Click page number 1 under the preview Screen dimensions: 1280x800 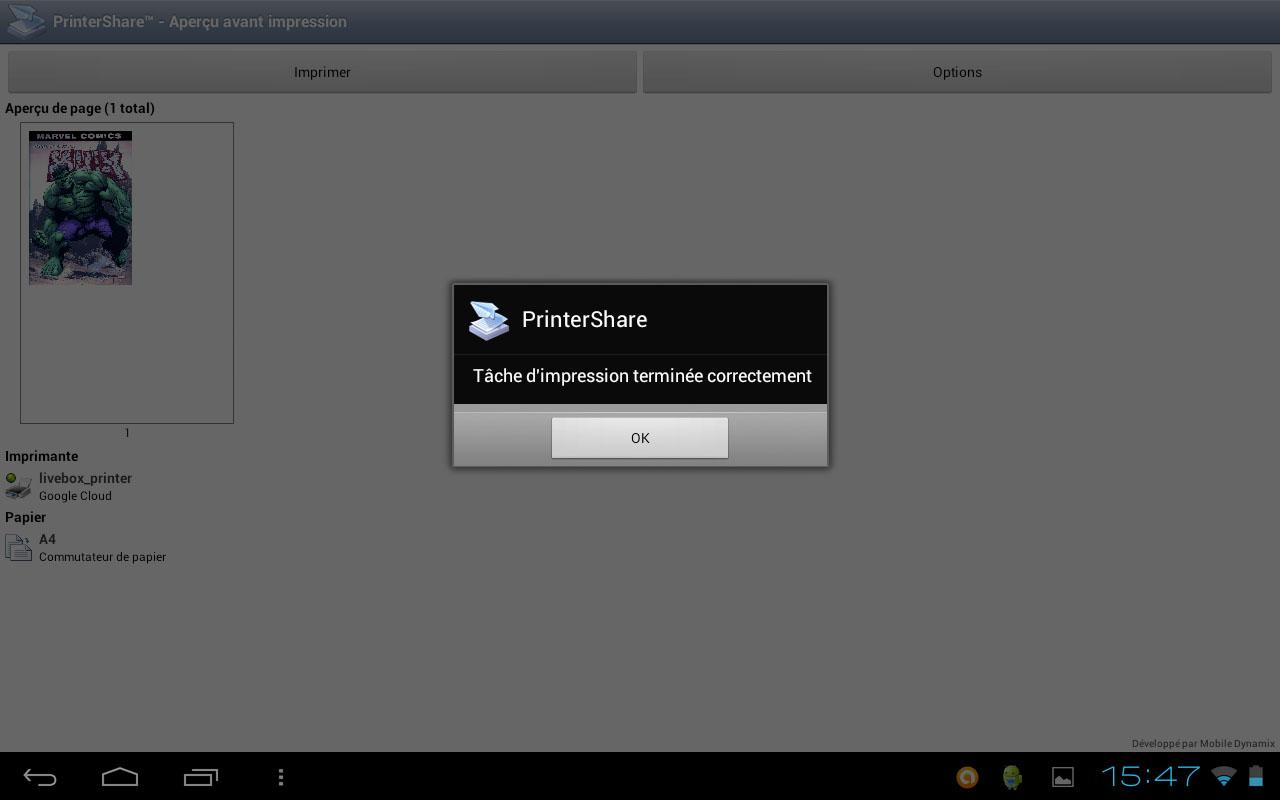[127, 433]
